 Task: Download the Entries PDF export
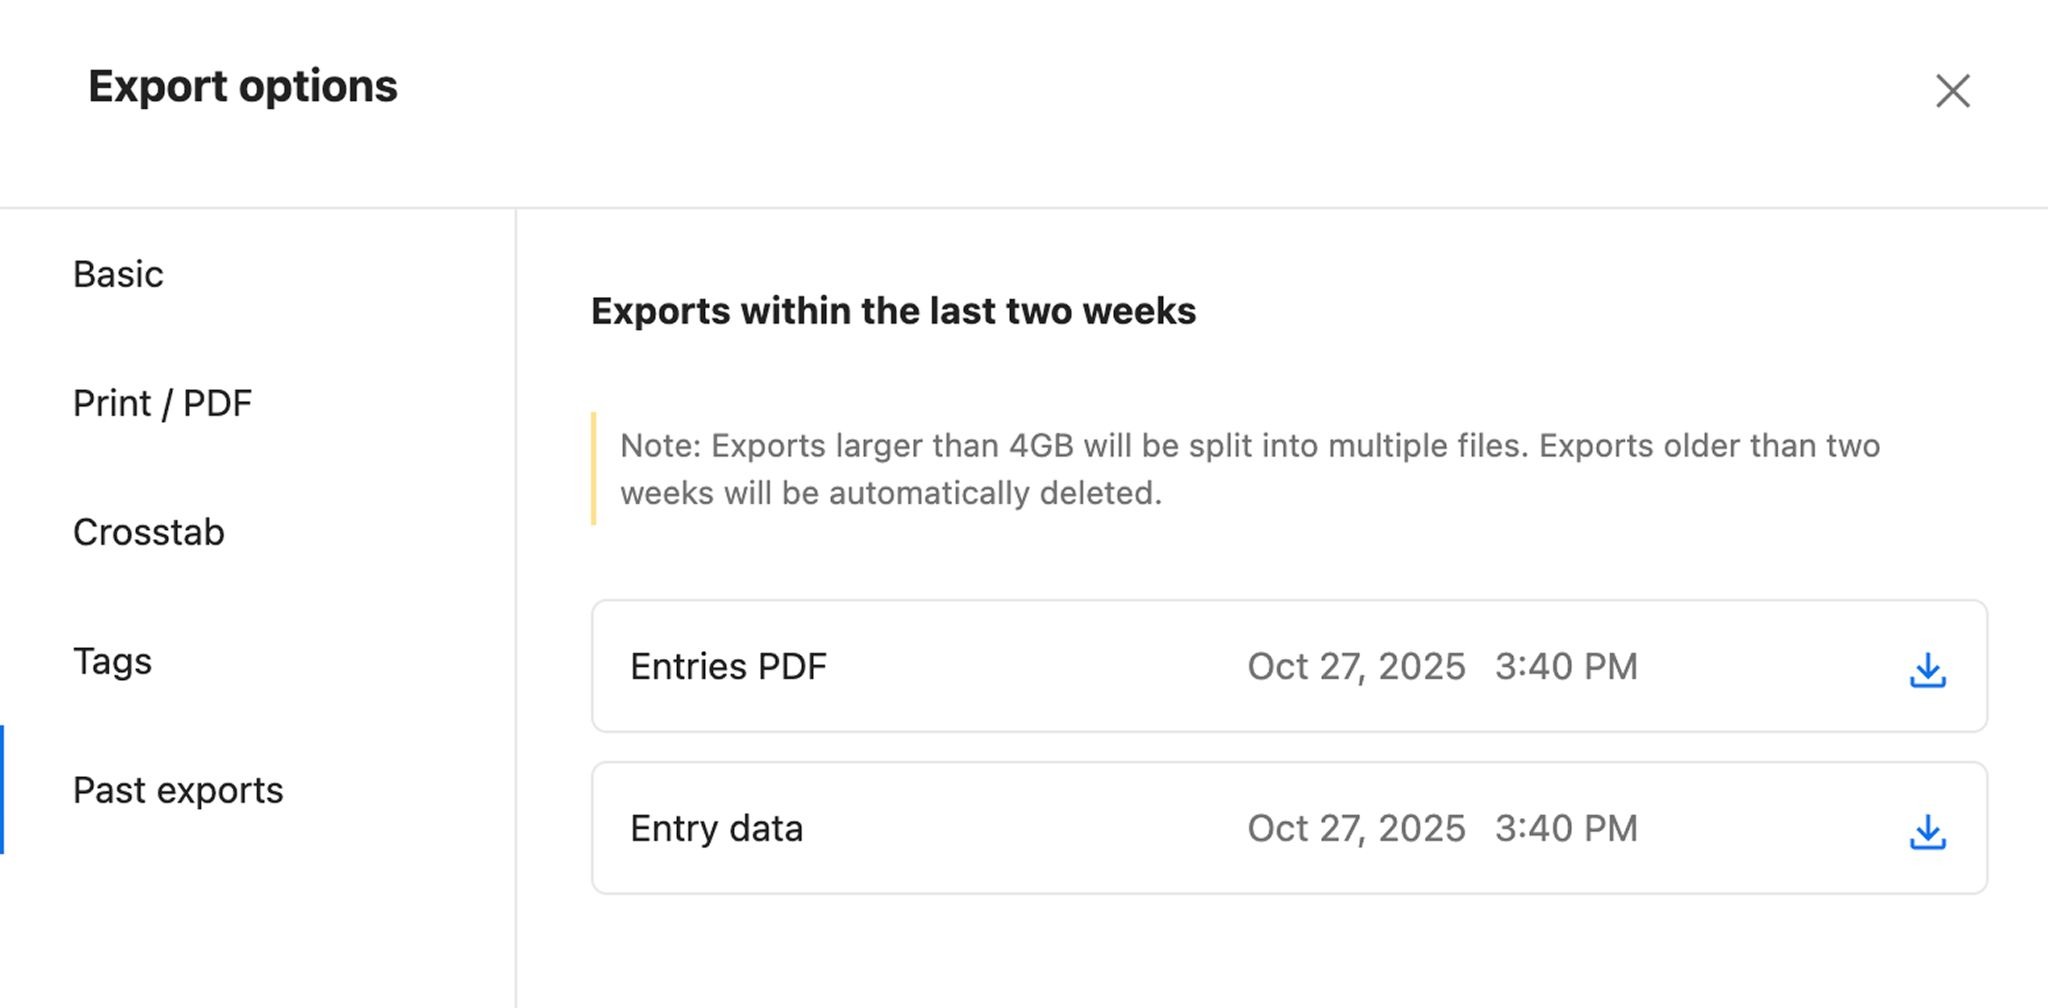pyautogui.click(x=1927, y=669)
